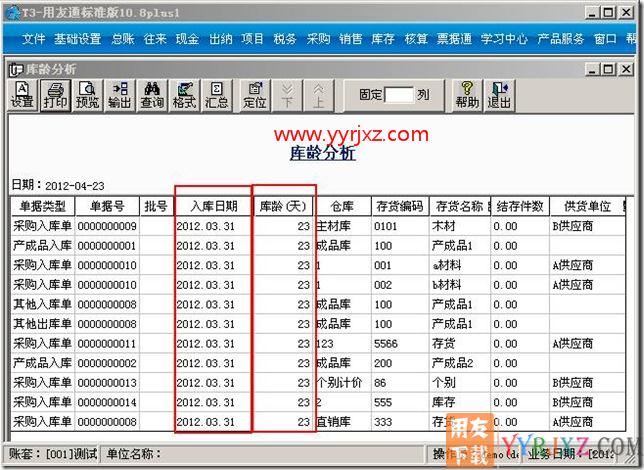Click the 直销库 warehouse cell
Viewport: 644px width, 470px height.
[x=343, y=422]
